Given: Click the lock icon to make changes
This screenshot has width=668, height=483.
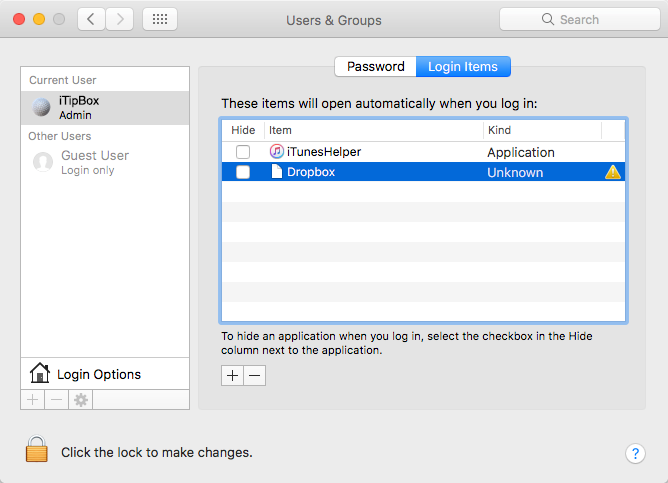Looking at the screenshot, I should point(37,451).
